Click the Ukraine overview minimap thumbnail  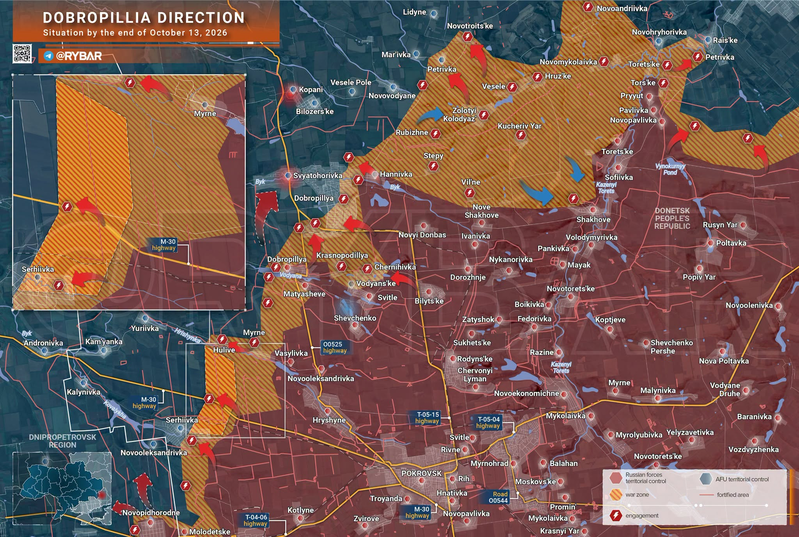coord(62,488)
